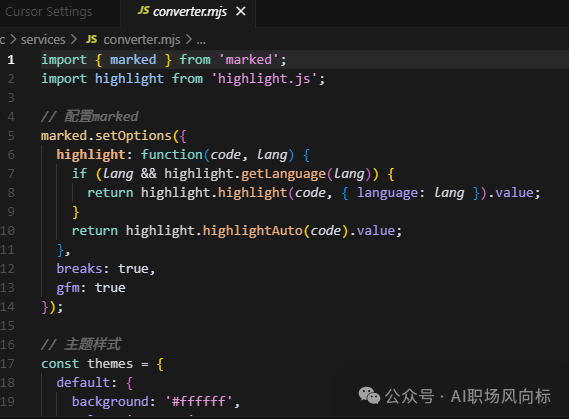Click 'highlightAuto' method on line 10
Image resolution: width=569 pixels, height=419 pixels.
tap(252, 231)
